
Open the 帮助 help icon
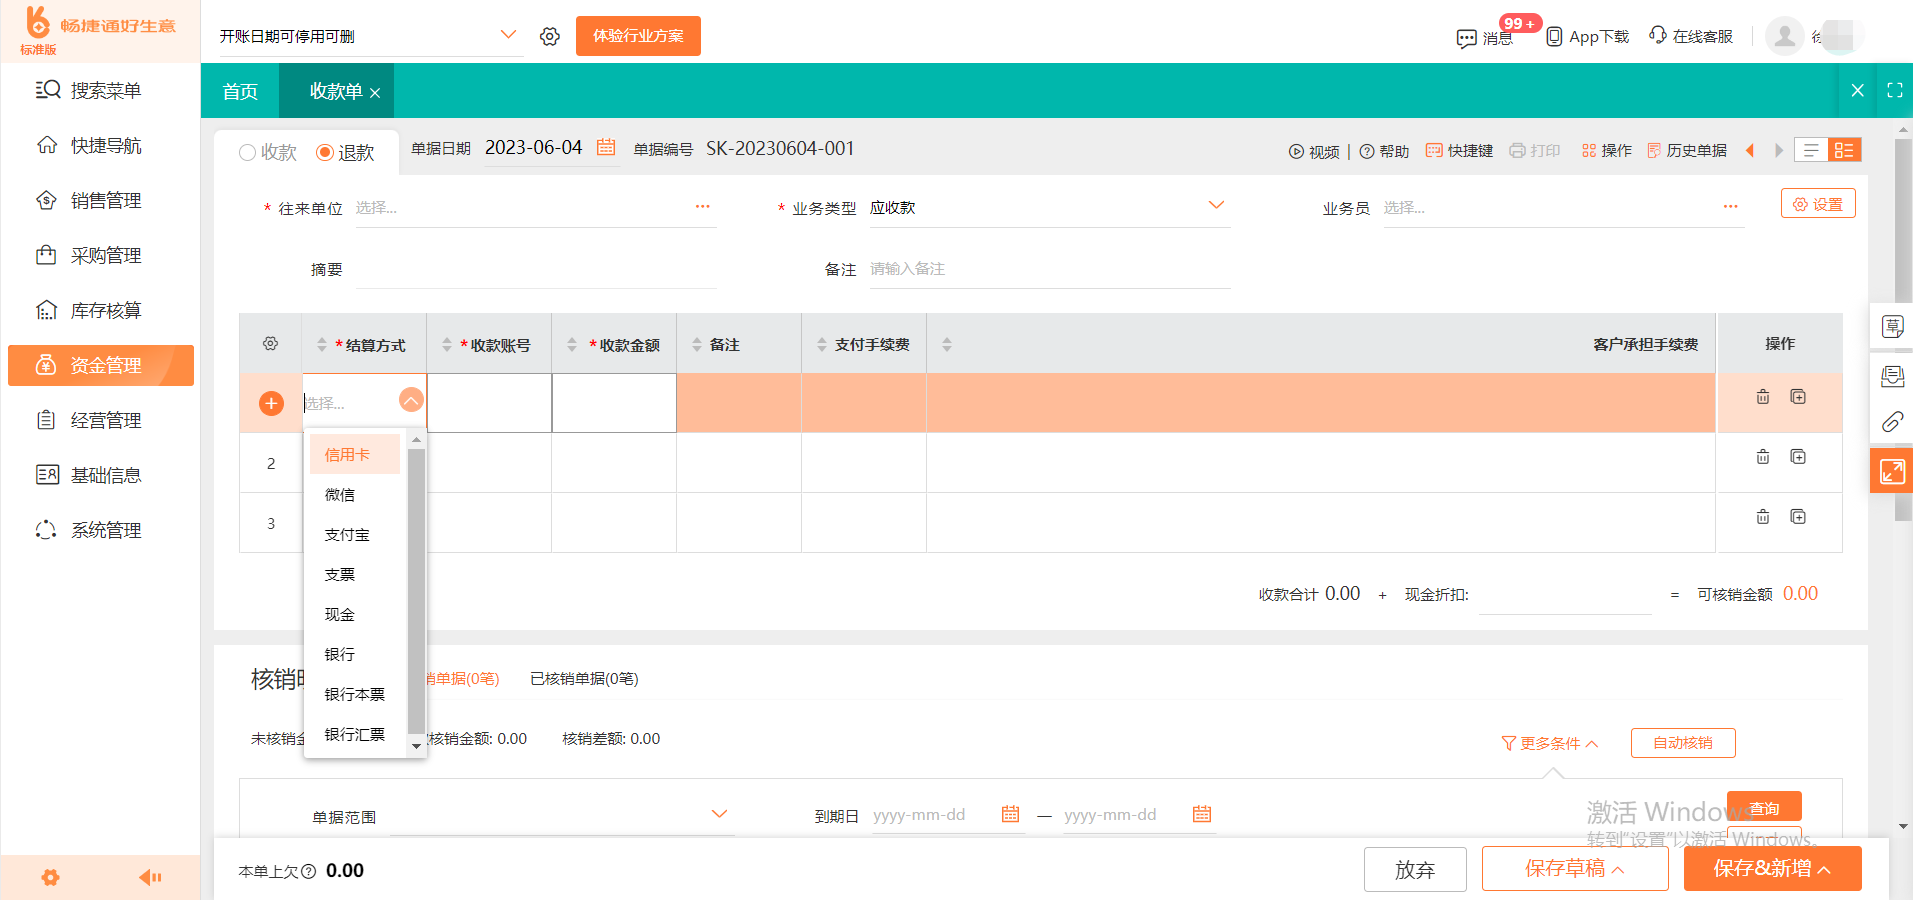click(x=1367, y=150)
